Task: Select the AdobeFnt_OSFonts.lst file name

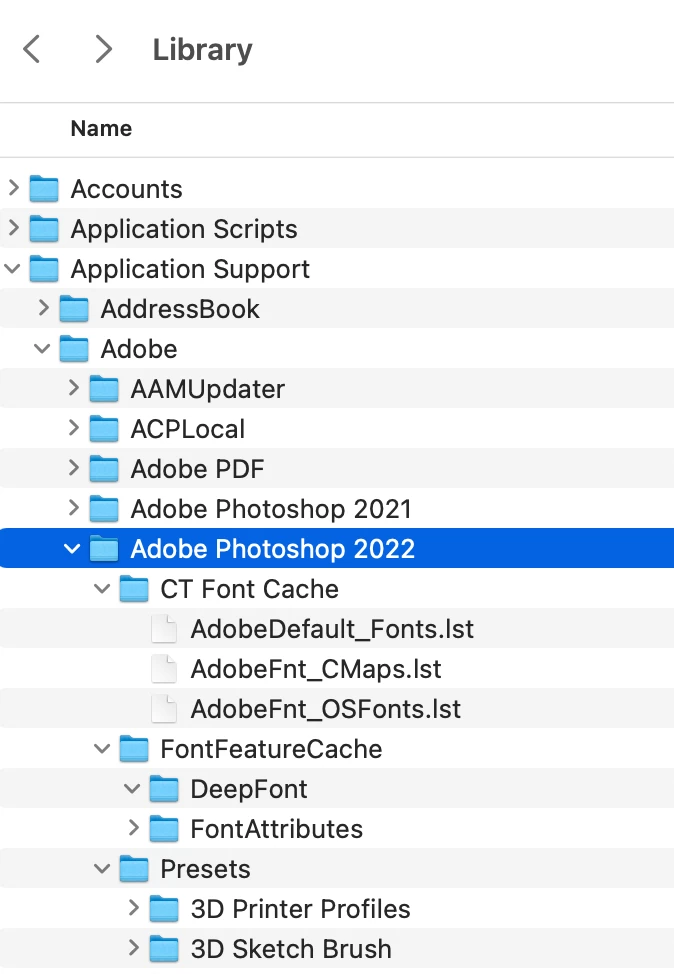Action: [x=326, y=709]
